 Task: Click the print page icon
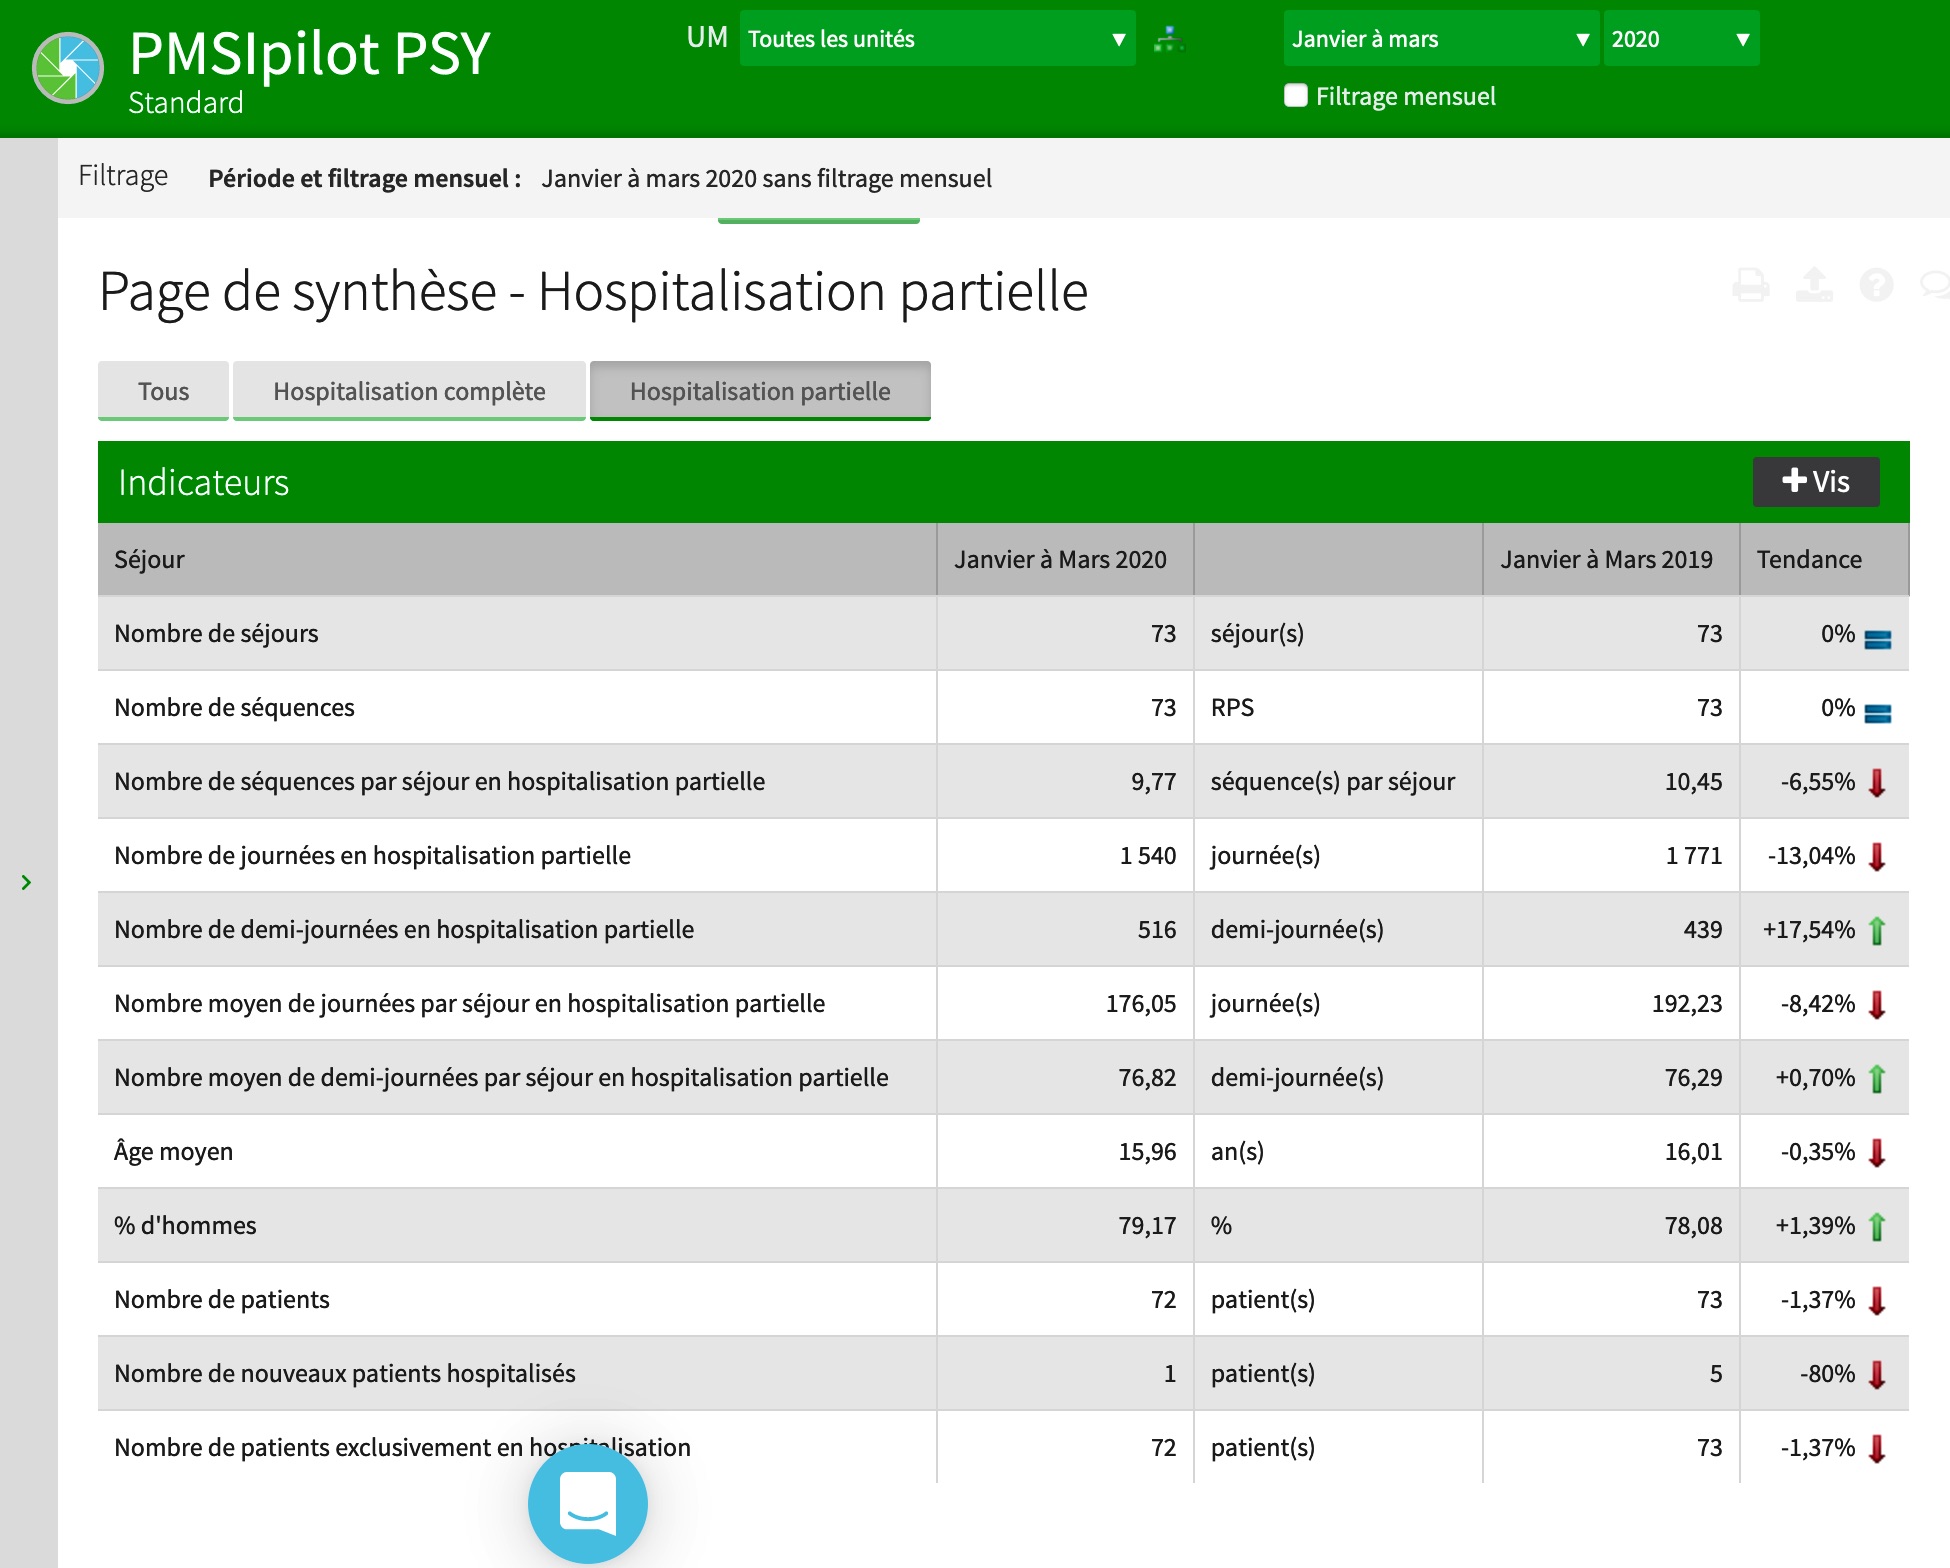1751,285
